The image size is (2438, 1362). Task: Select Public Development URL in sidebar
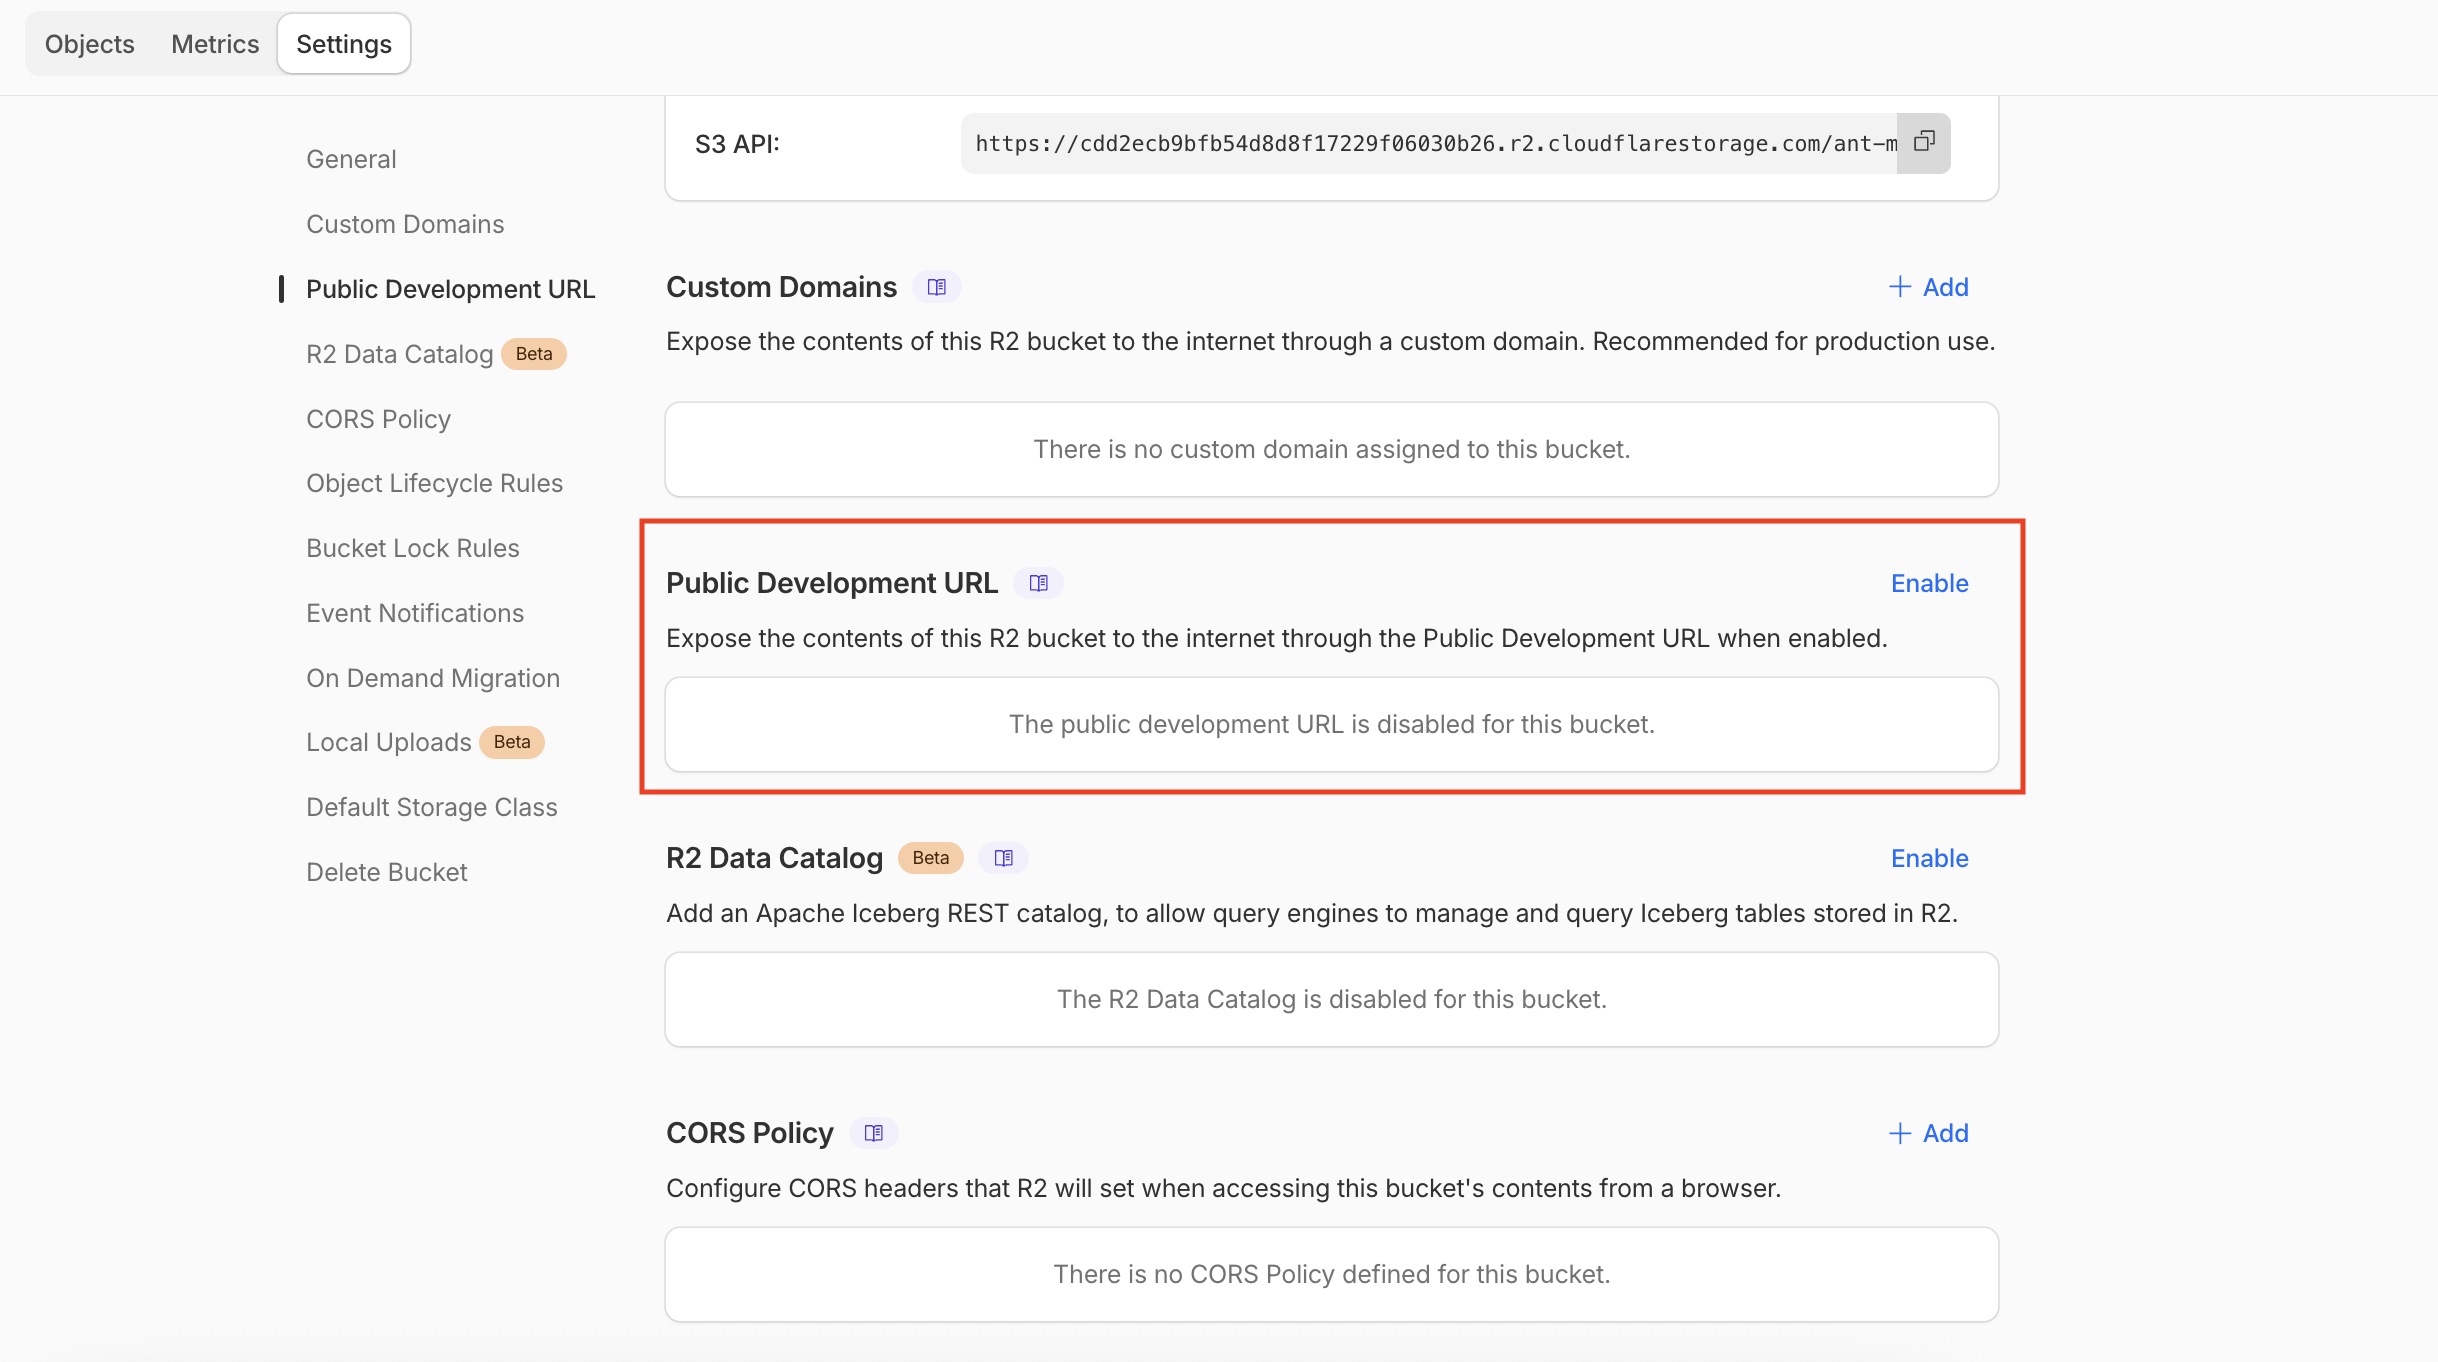(450, 289)
